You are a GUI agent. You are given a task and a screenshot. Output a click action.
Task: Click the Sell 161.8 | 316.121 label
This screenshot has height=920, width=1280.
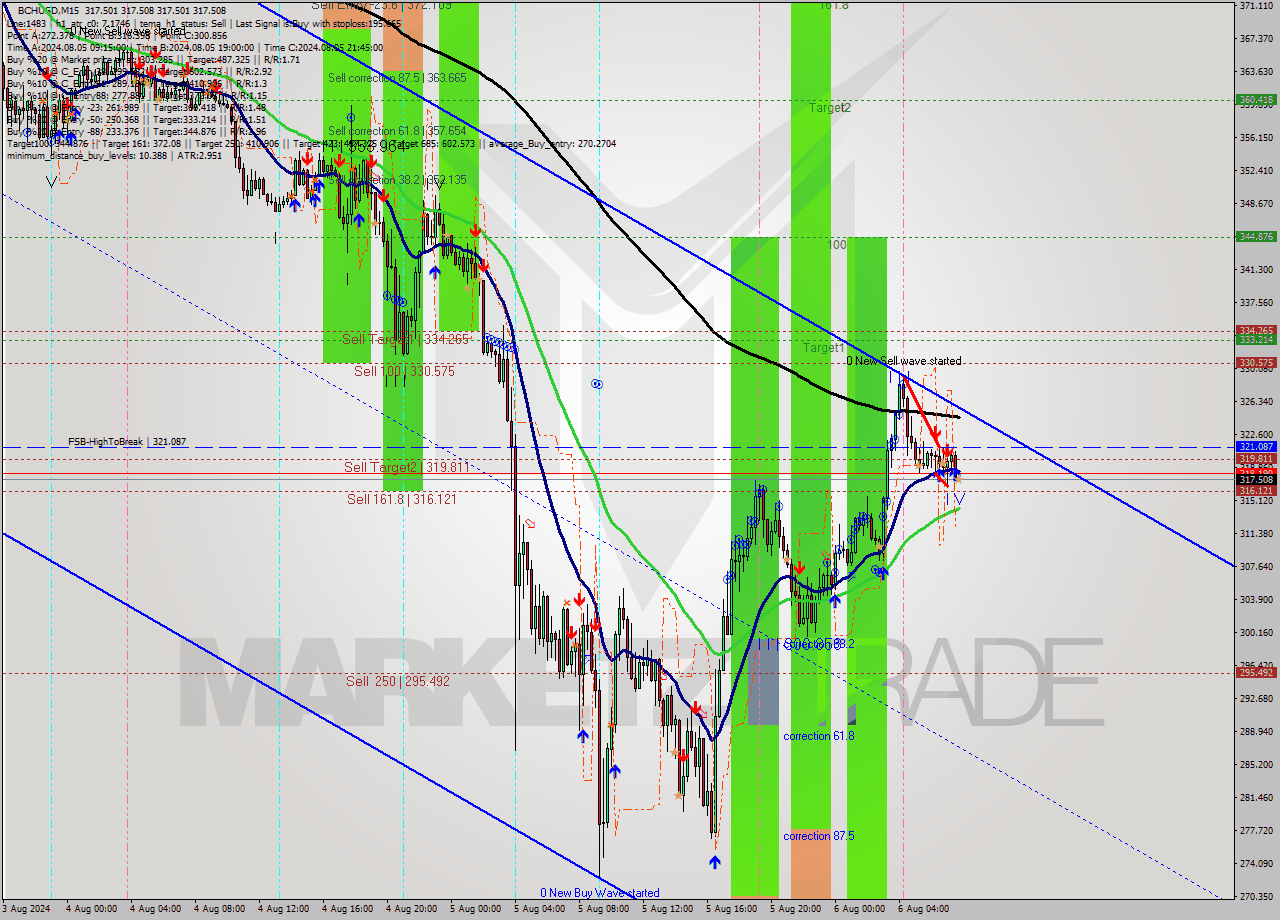point(401,498)
